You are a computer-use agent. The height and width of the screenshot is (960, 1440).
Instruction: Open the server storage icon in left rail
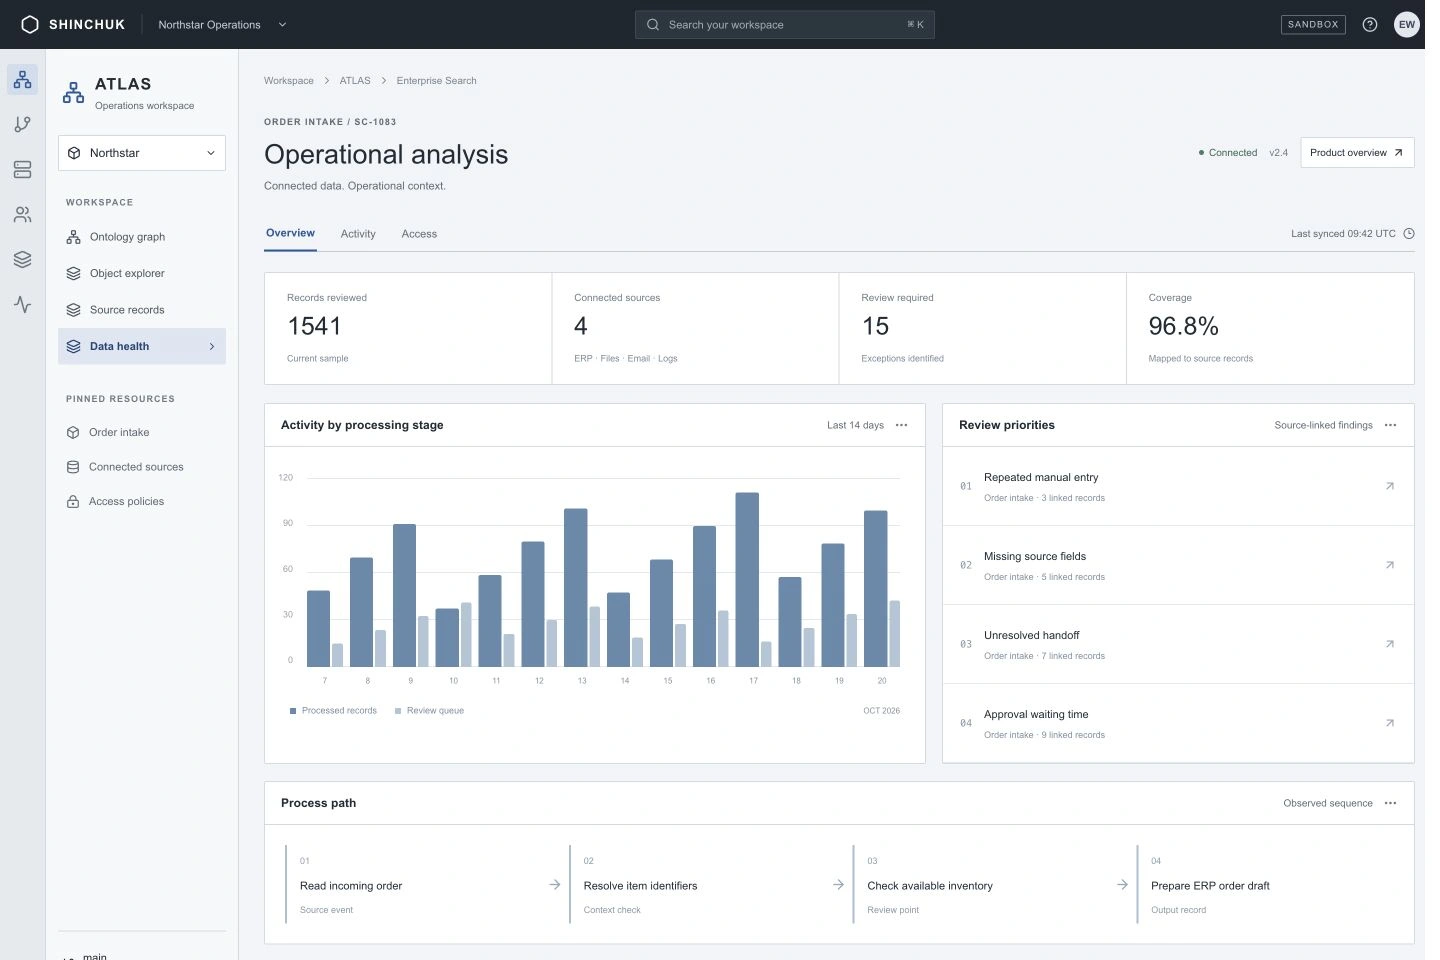click(x=22, y=170)
